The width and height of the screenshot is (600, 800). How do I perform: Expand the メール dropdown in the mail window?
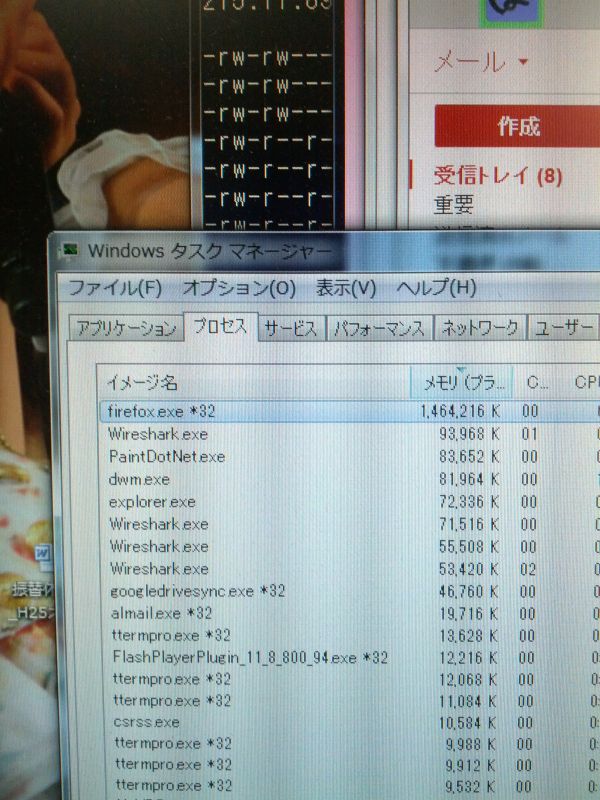click(x=481, y=62)
